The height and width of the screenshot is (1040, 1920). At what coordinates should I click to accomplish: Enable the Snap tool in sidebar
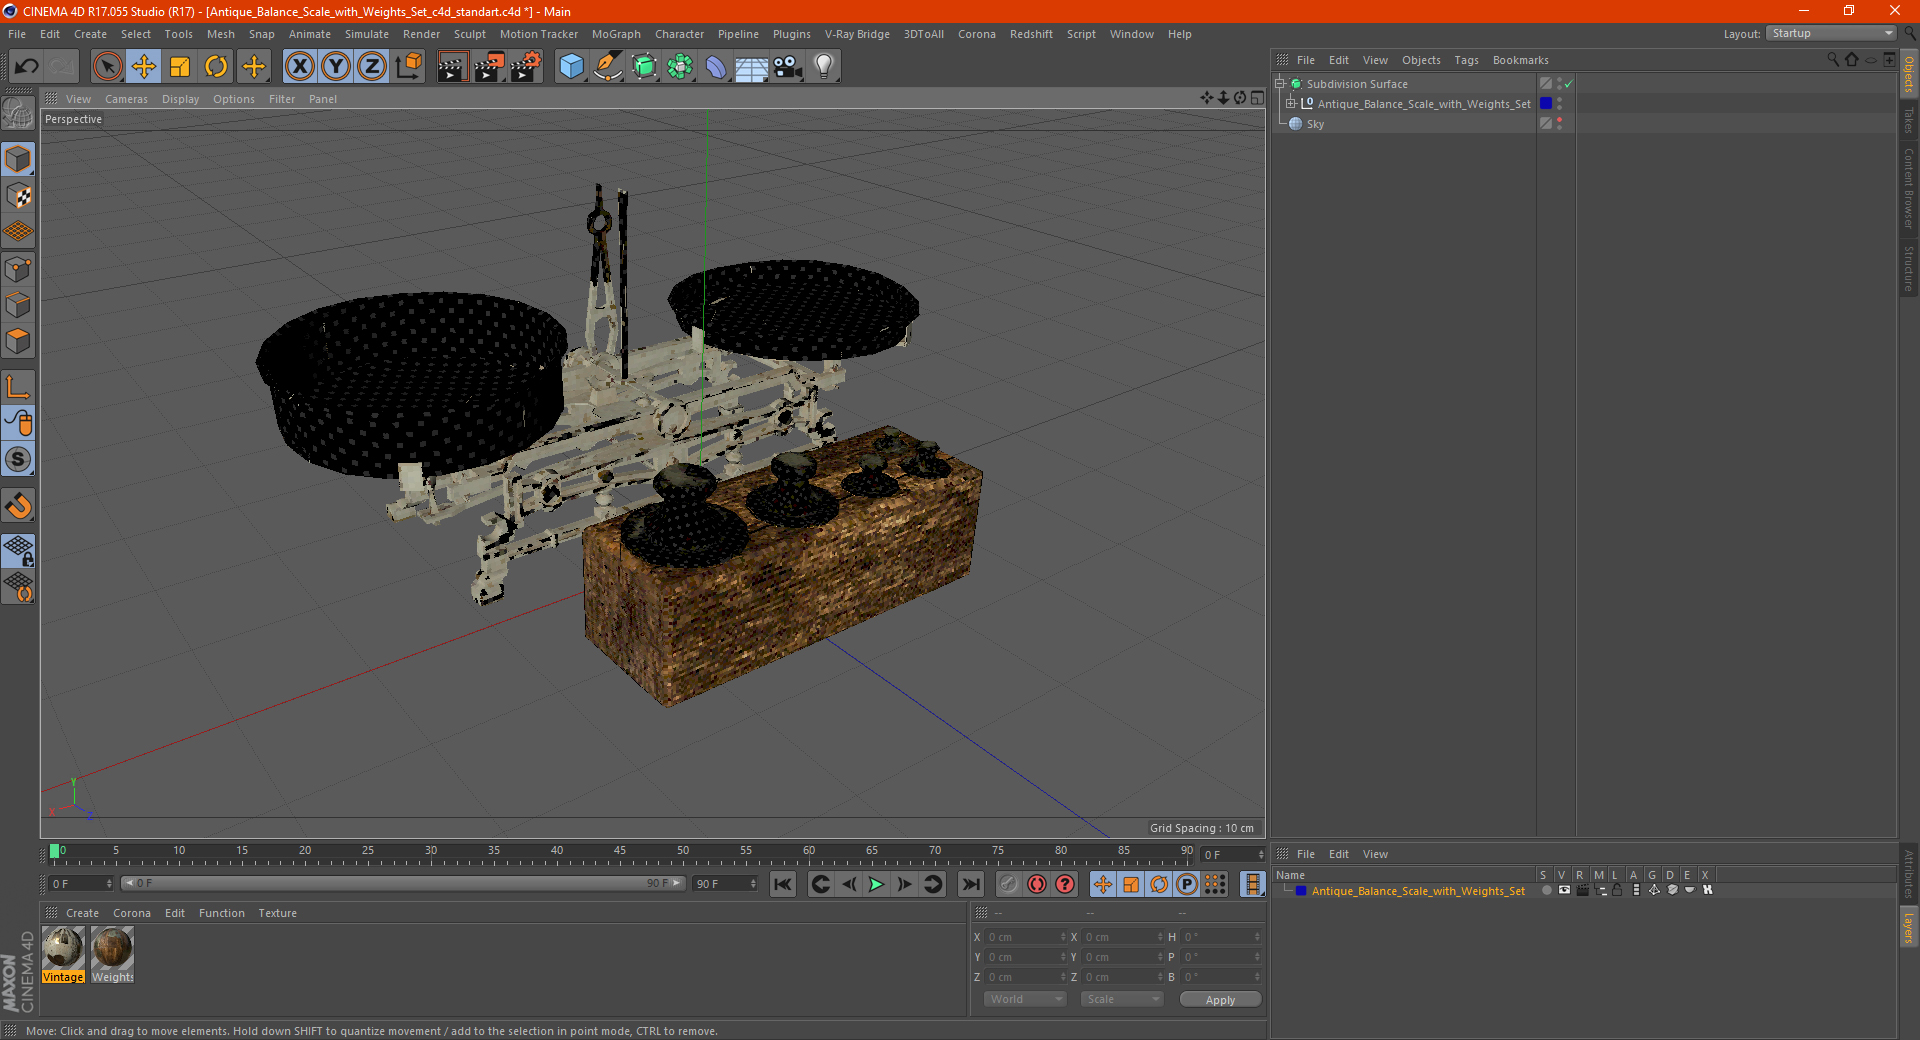(18, 506)
